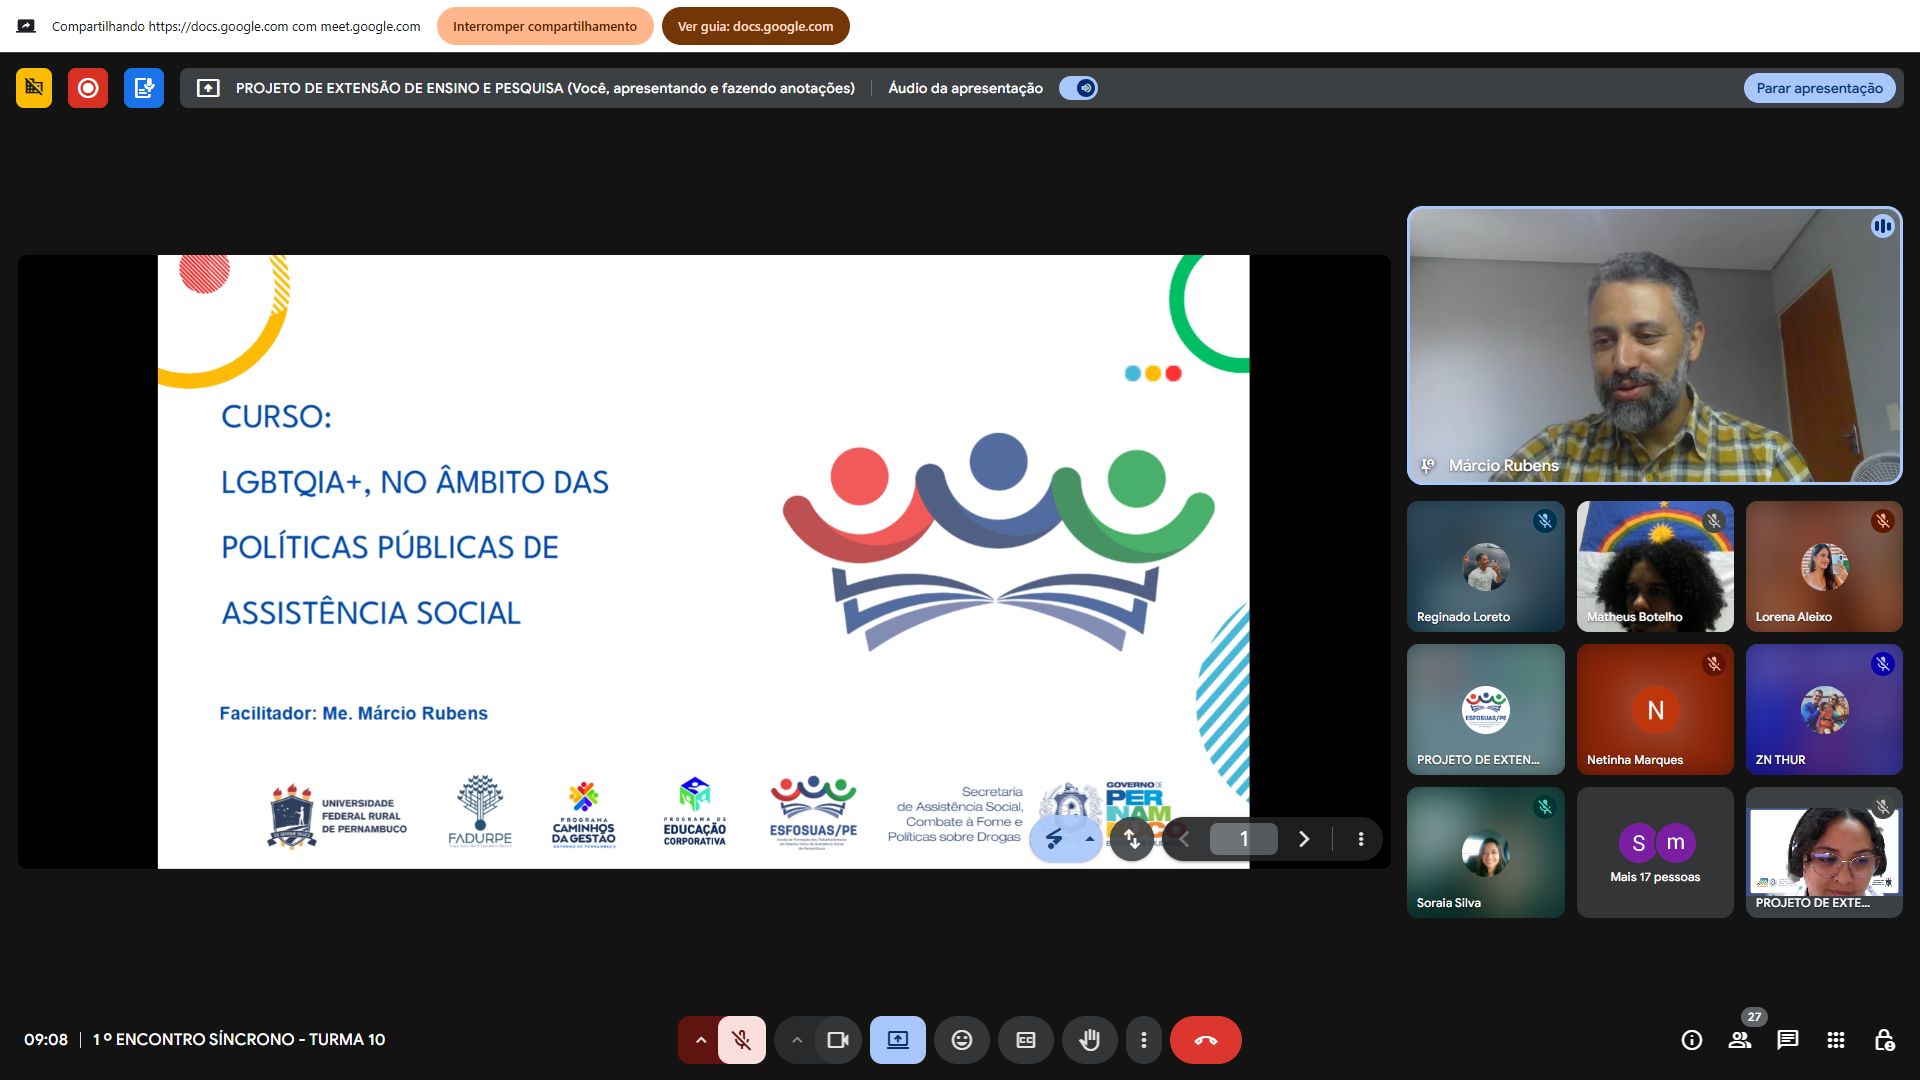Expand audio settings chevron beside microphone
Viewport: 1920px width, 1080px height.
(x=701, y=1040)
